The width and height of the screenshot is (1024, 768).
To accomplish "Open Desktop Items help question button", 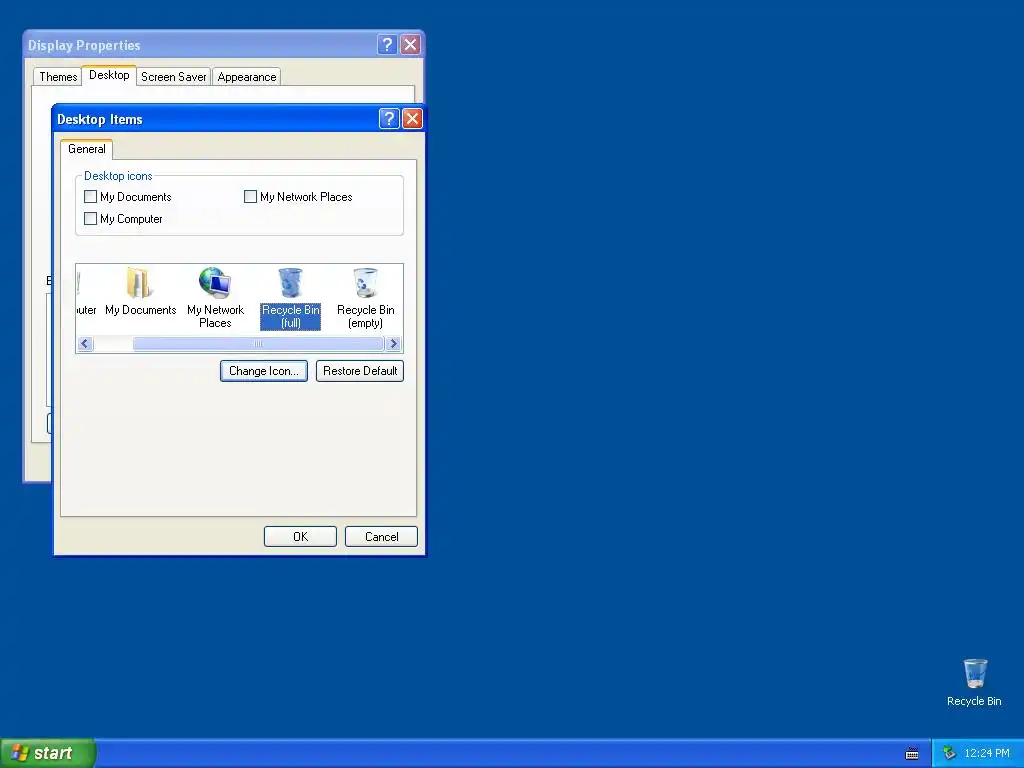I will click(x=389, y=119).
